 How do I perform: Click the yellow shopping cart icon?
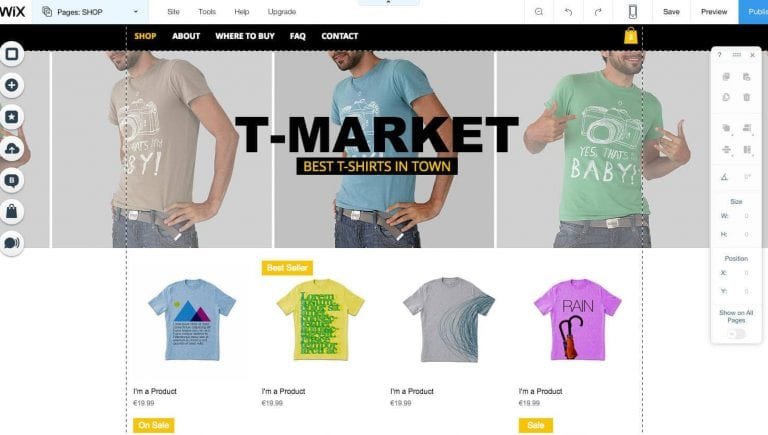[631, 36]
